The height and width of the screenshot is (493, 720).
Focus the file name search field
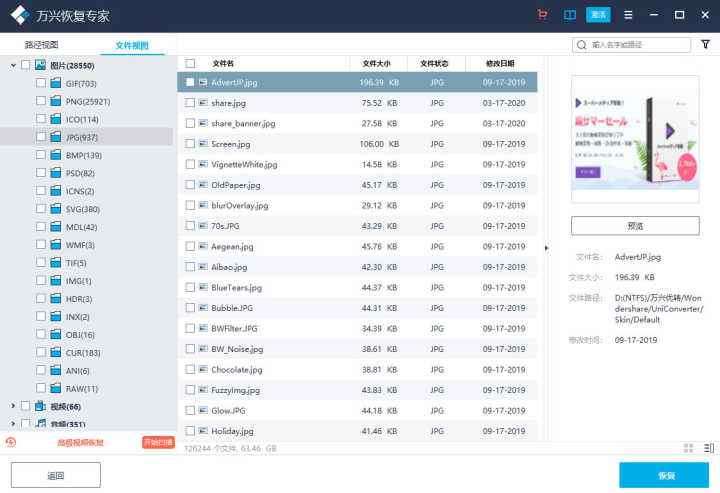[631, 45]
